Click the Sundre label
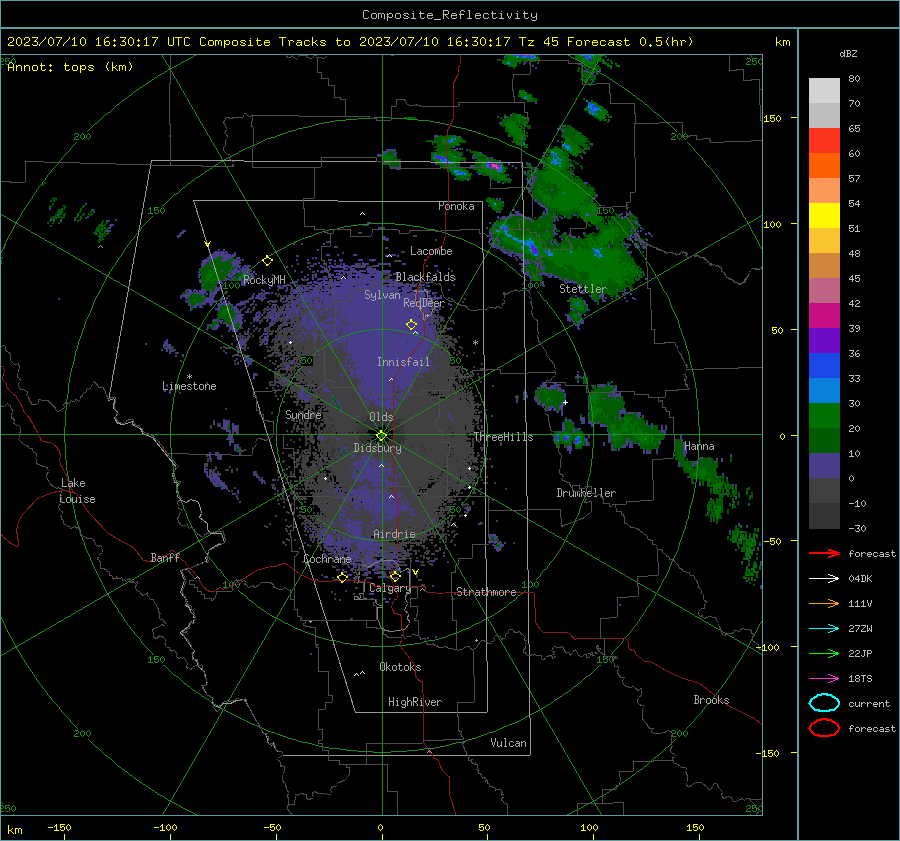This screenshot has width=900, height=841. tap(303, 414)
